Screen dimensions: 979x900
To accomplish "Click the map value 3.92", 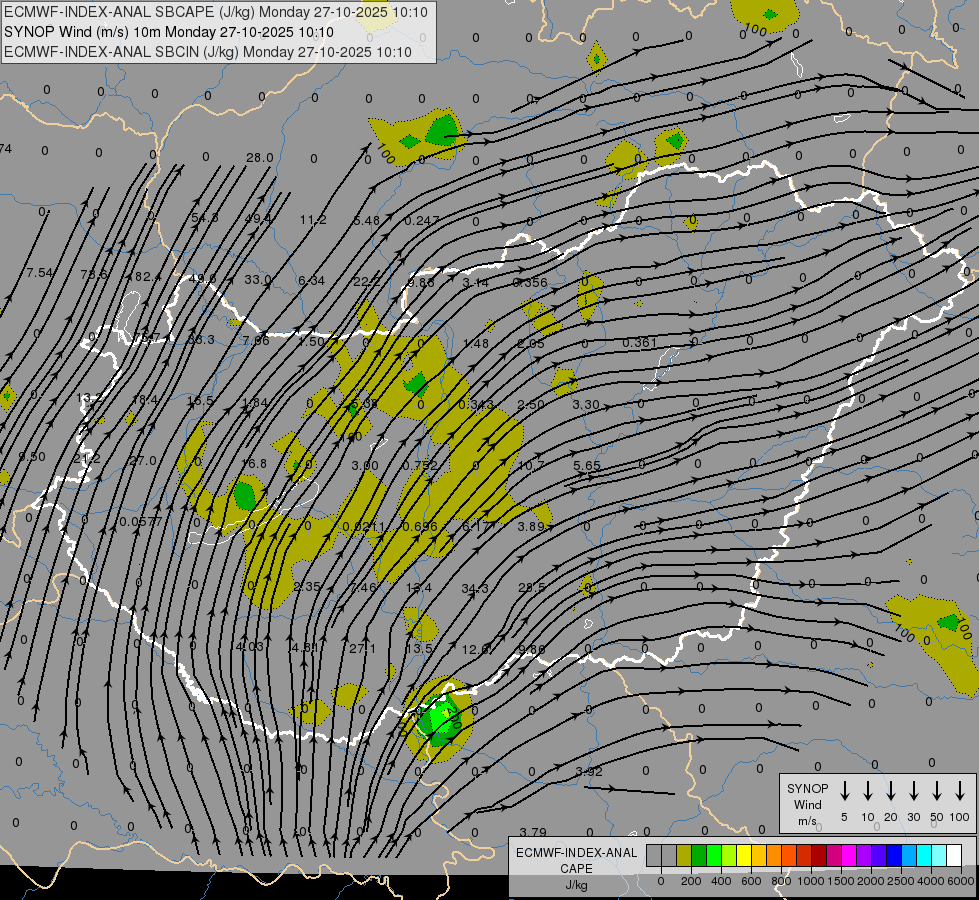I will click(x=589, y=771).
